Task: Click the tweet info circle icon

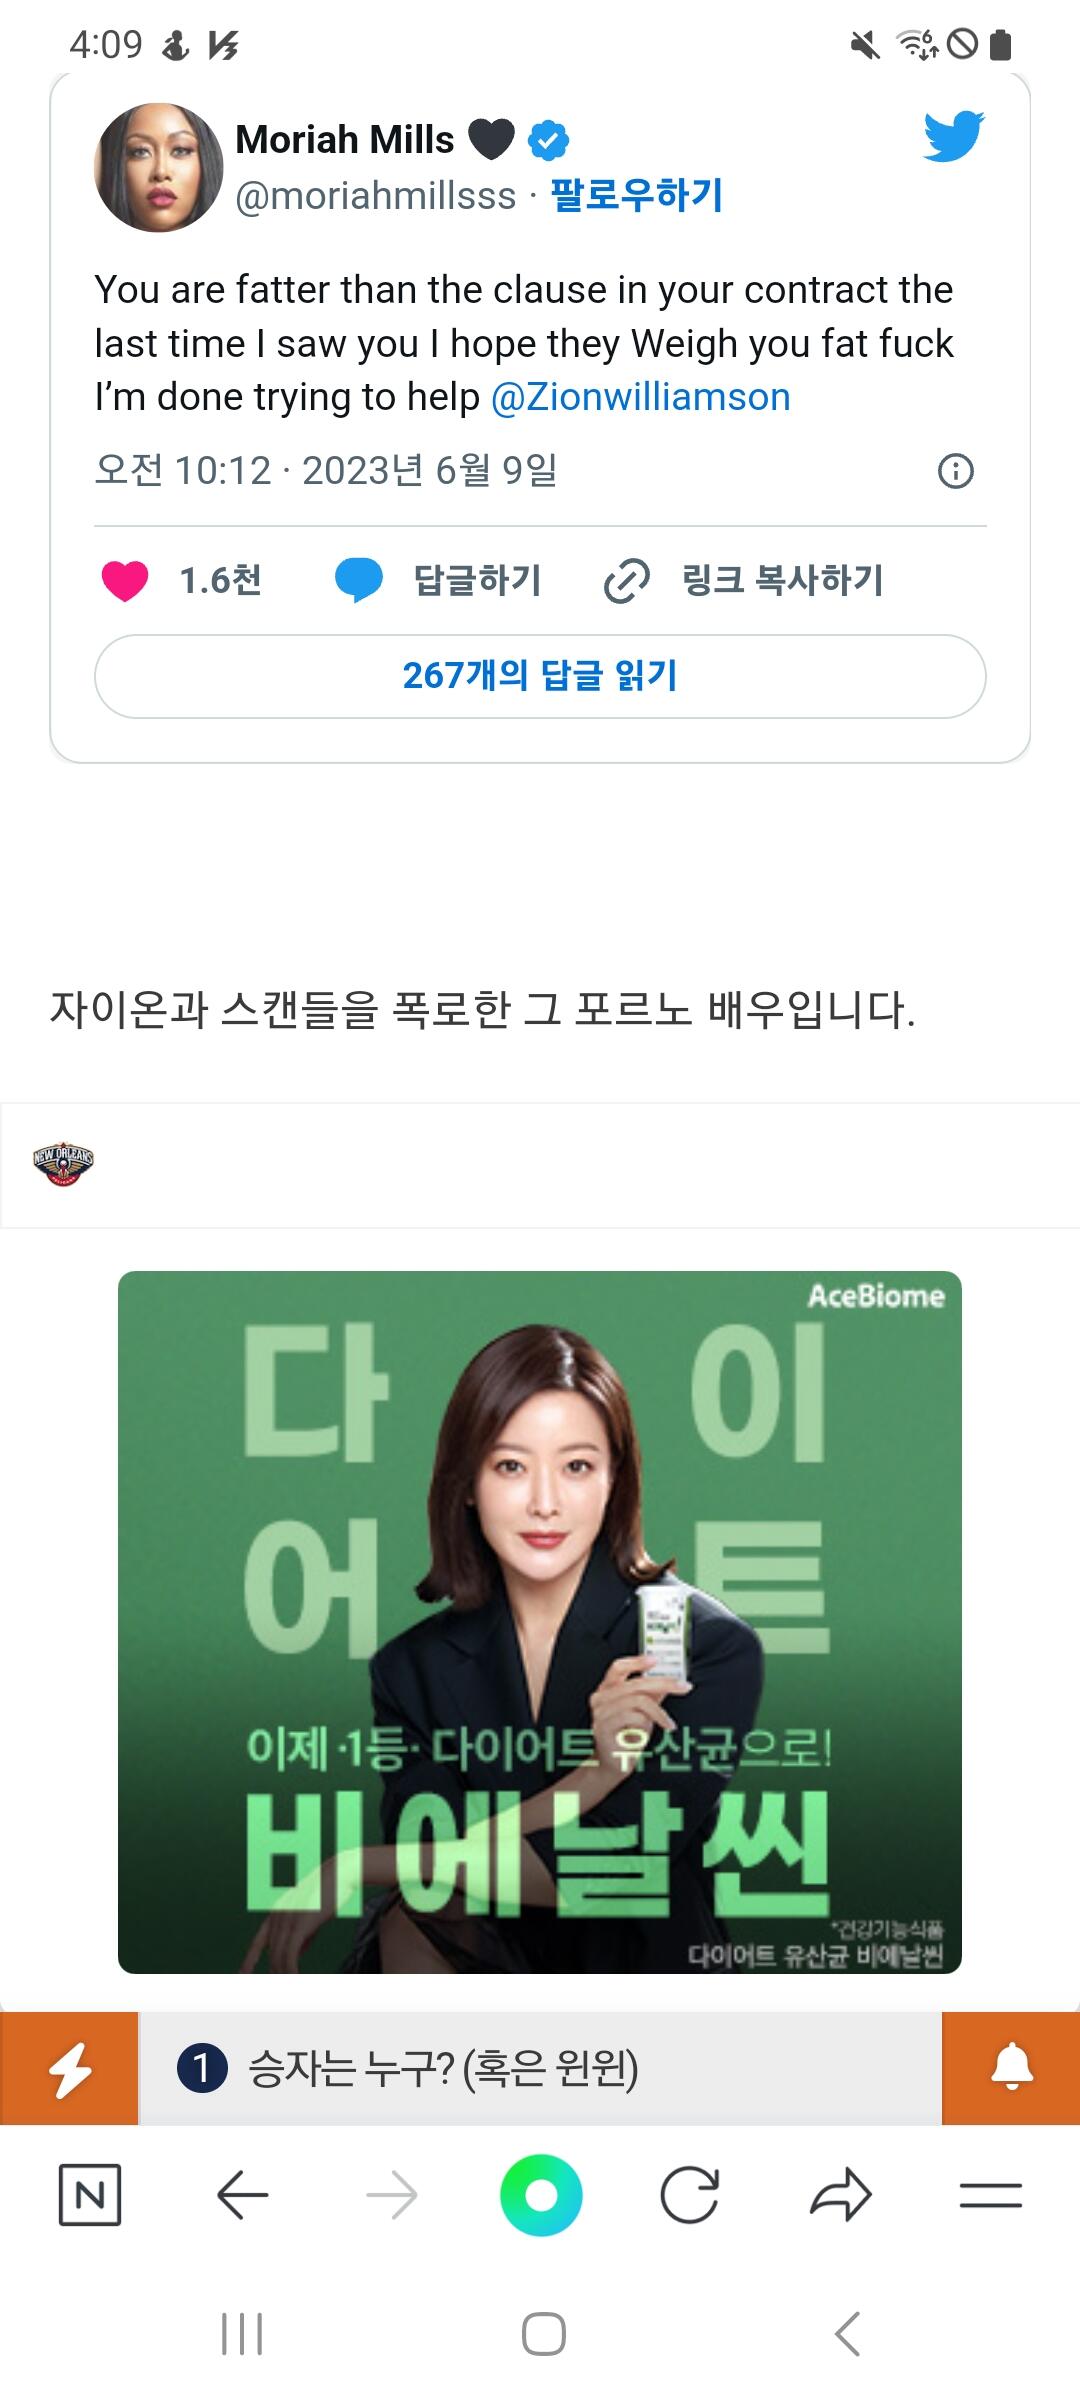Action: pos(955,470)
